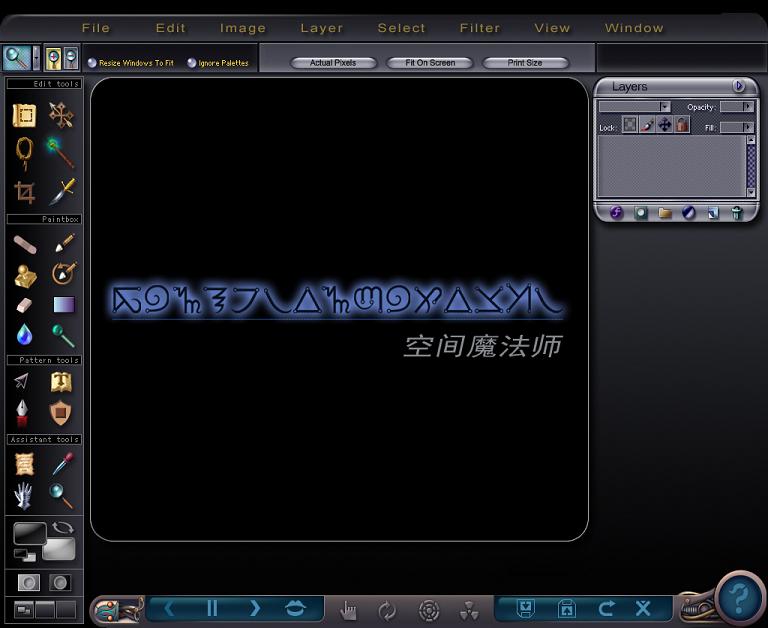Select the Slice knife tool
Viewport: 768px width, 628px height.
(x=62, y=192)
